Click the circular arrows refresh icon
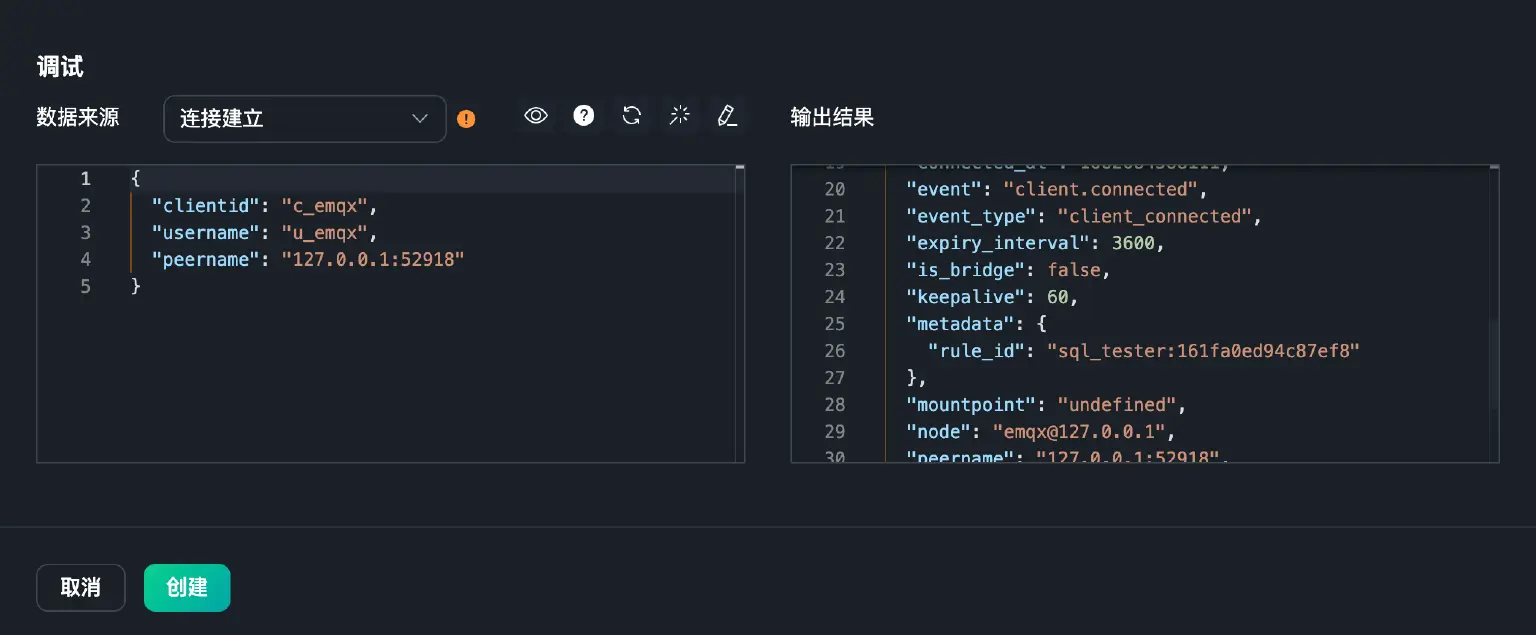This screenshot has width=1536, height=635. (x=631, y=116)
